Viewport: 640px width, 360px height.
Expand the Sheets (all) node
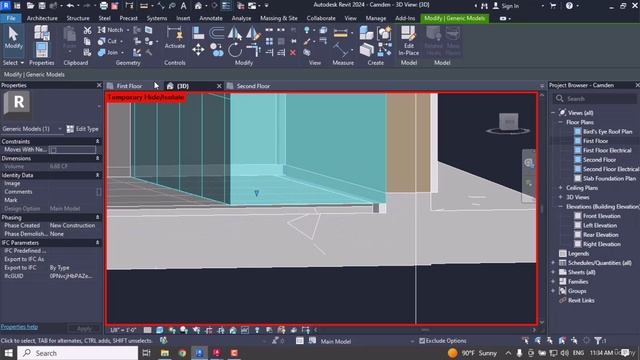pyautogui.click(x=553, y=272)
